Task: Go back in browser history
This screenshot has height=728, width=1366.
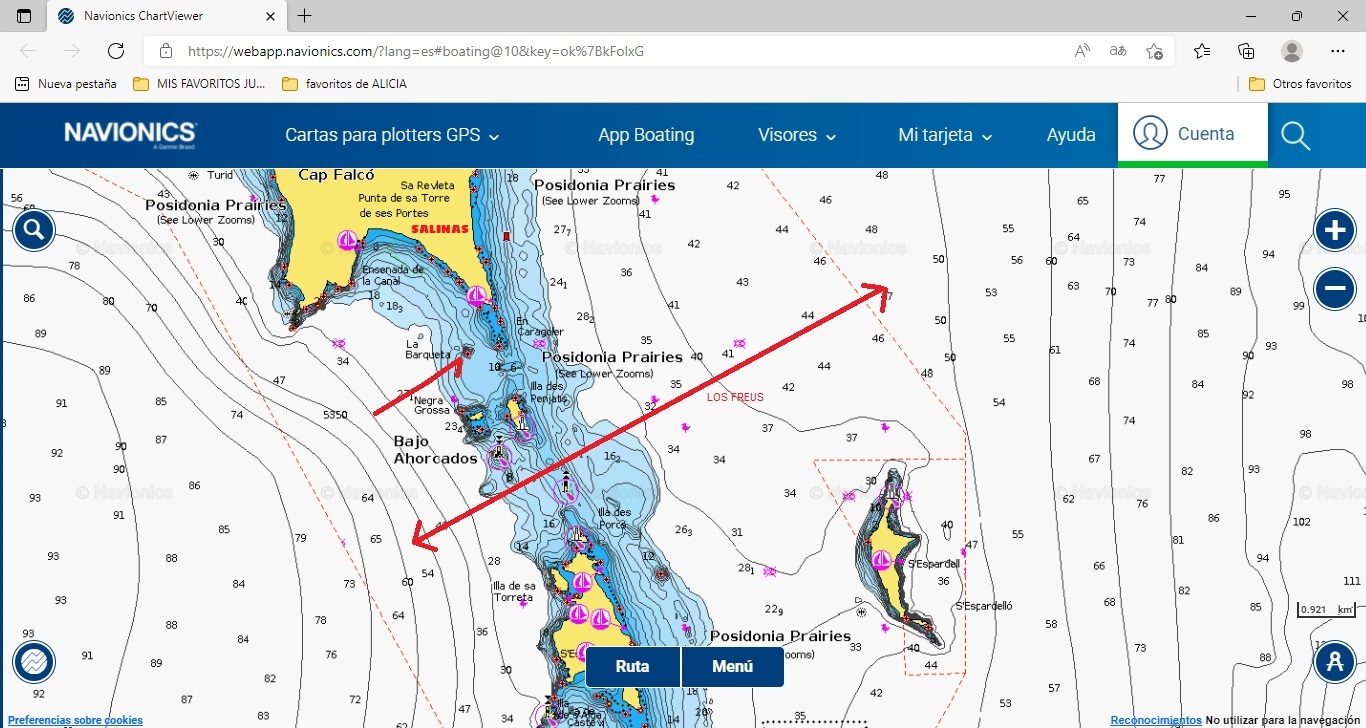Action: click(x=28, y=51)
